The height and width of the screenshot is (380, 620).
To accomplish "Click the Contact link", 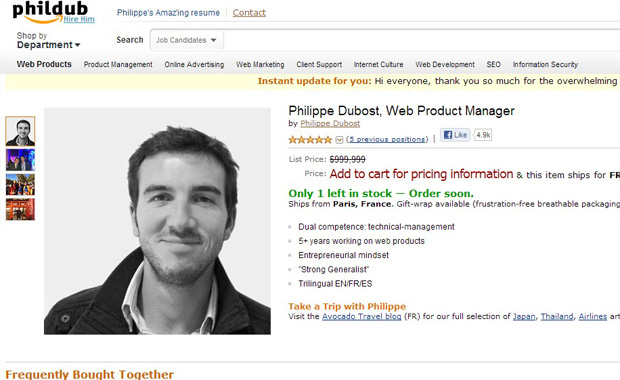I will click(x=249, y=13).
